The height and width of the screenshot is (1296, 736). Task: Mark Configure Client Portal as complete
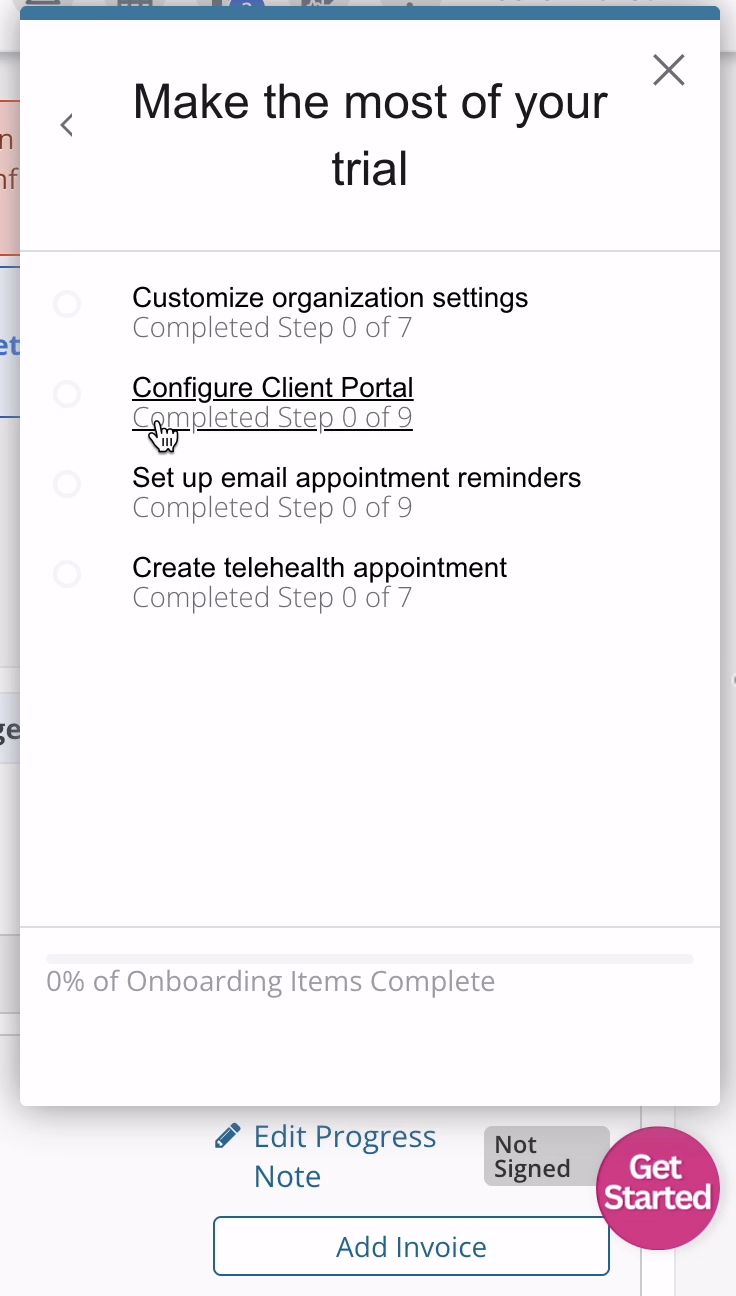(x=67, y=393)
